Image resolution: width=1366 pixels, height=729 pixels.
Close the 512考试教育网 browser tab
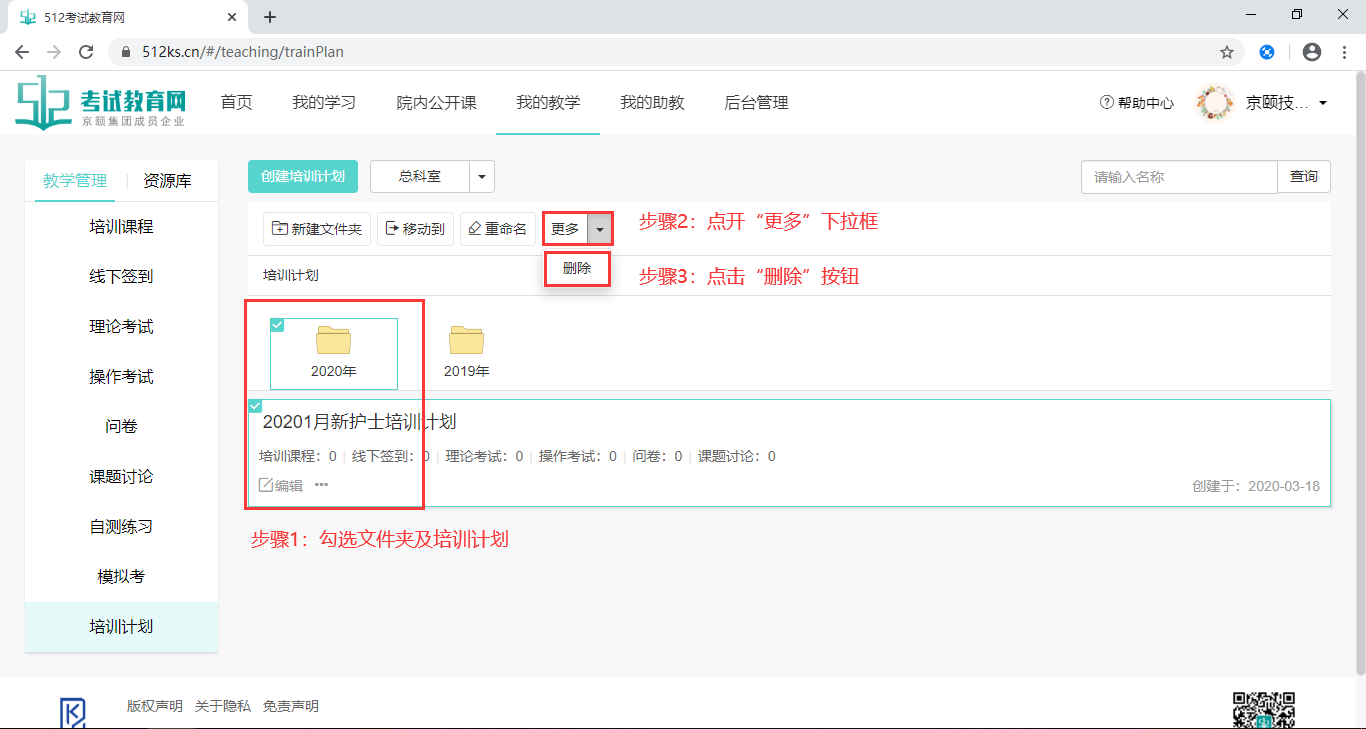(x=232, y=17)
